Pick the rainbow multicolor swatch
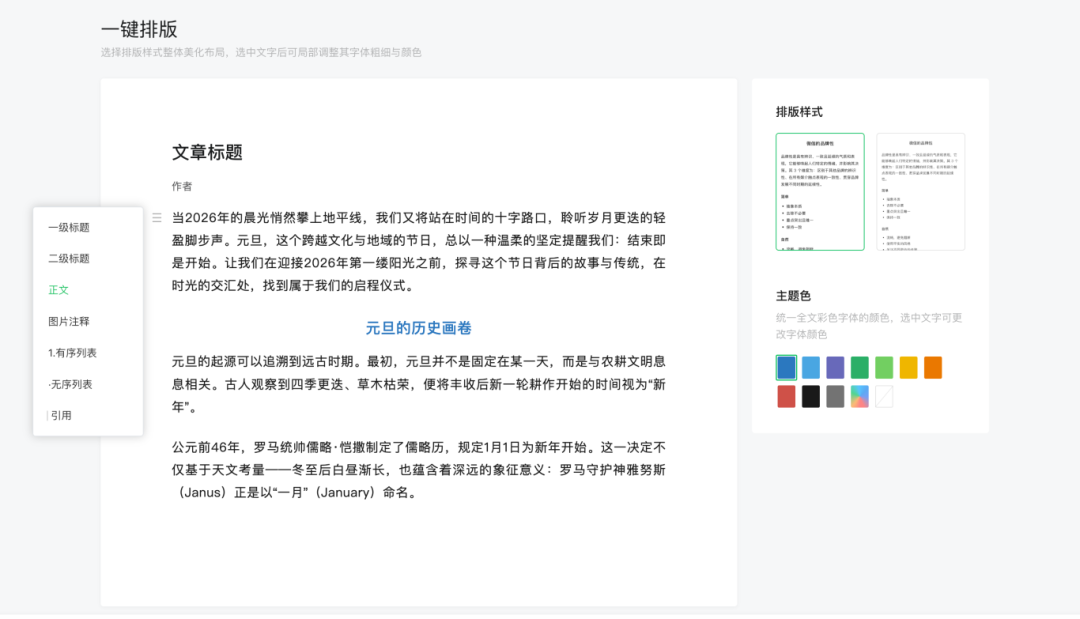The image size is (1080, 619). [859, 396]
